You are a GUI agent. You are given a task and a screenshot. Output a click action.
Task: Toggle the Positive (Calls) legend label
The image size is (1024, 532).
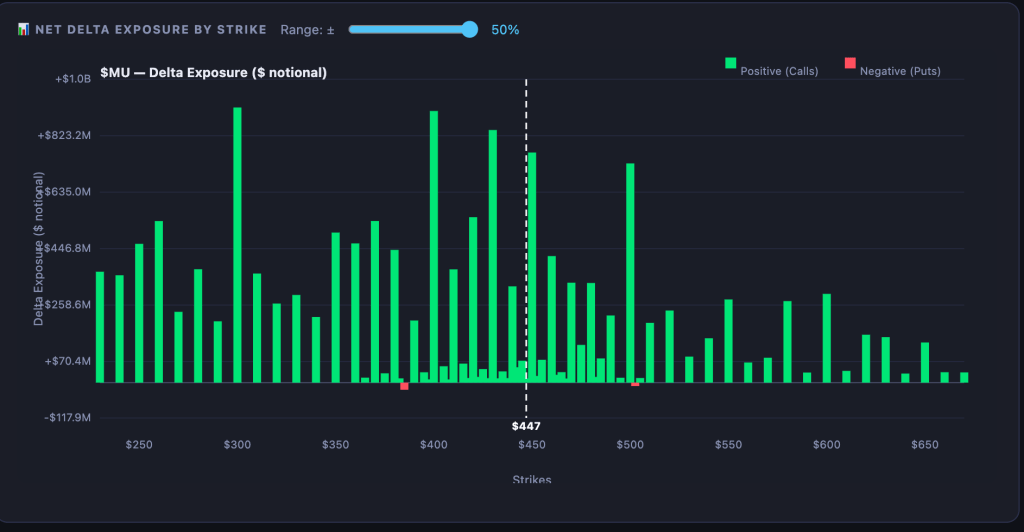[x=778, y=71]
